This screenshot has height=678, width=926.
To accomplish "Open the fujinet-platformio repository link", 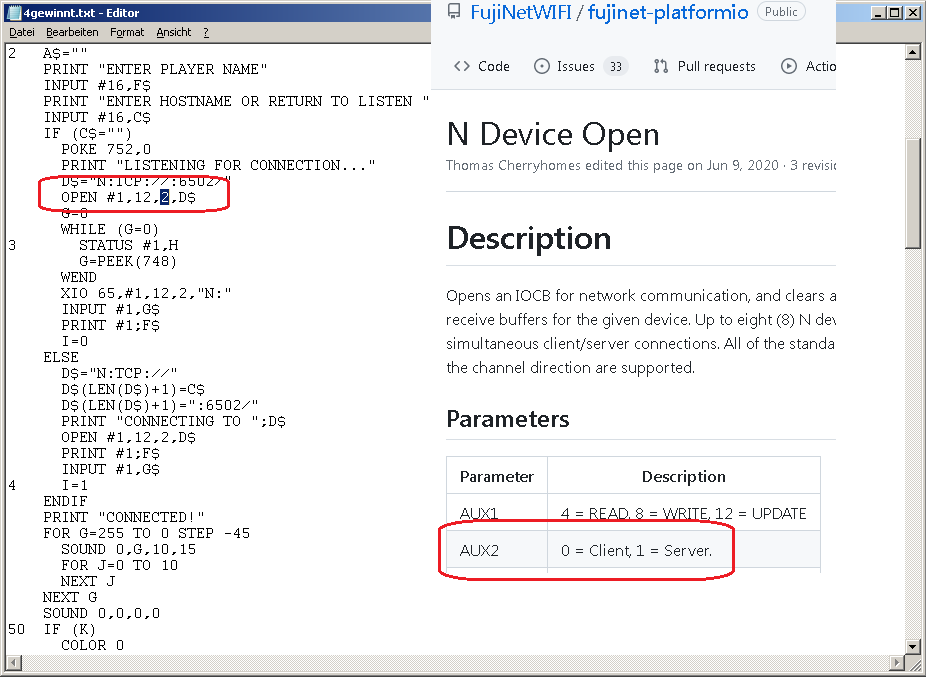I will click(681, 12).
